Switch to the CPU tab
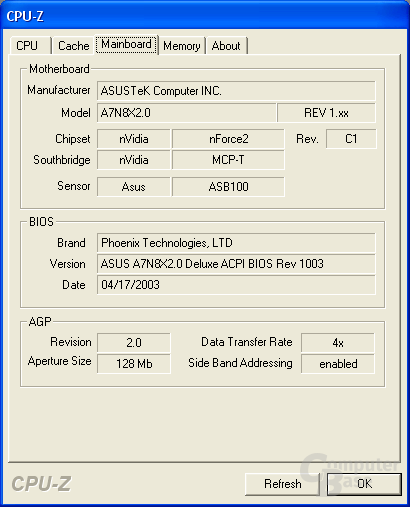This screenshot has height=507, width=410. [x=31, y=46]
